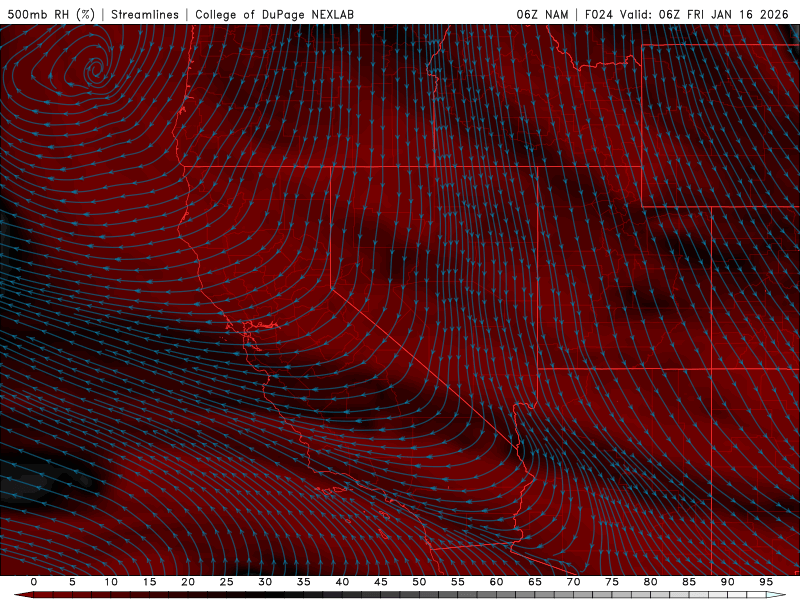Image resolution: width=800 pixels, height=600 pixels.
Task: Click the "50" color scale label
Action: pos(419,582)
